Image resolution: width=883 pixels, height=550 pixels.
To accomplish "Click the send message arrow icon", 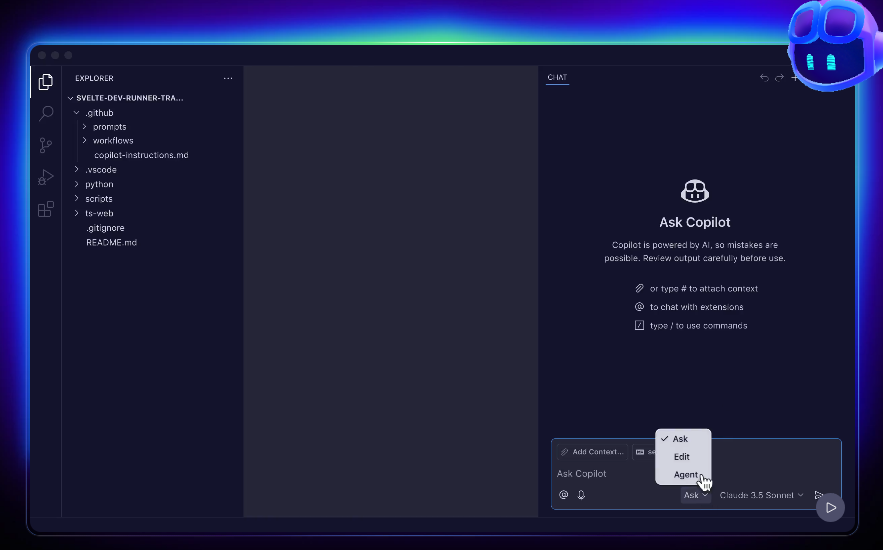I will [818, 495].
